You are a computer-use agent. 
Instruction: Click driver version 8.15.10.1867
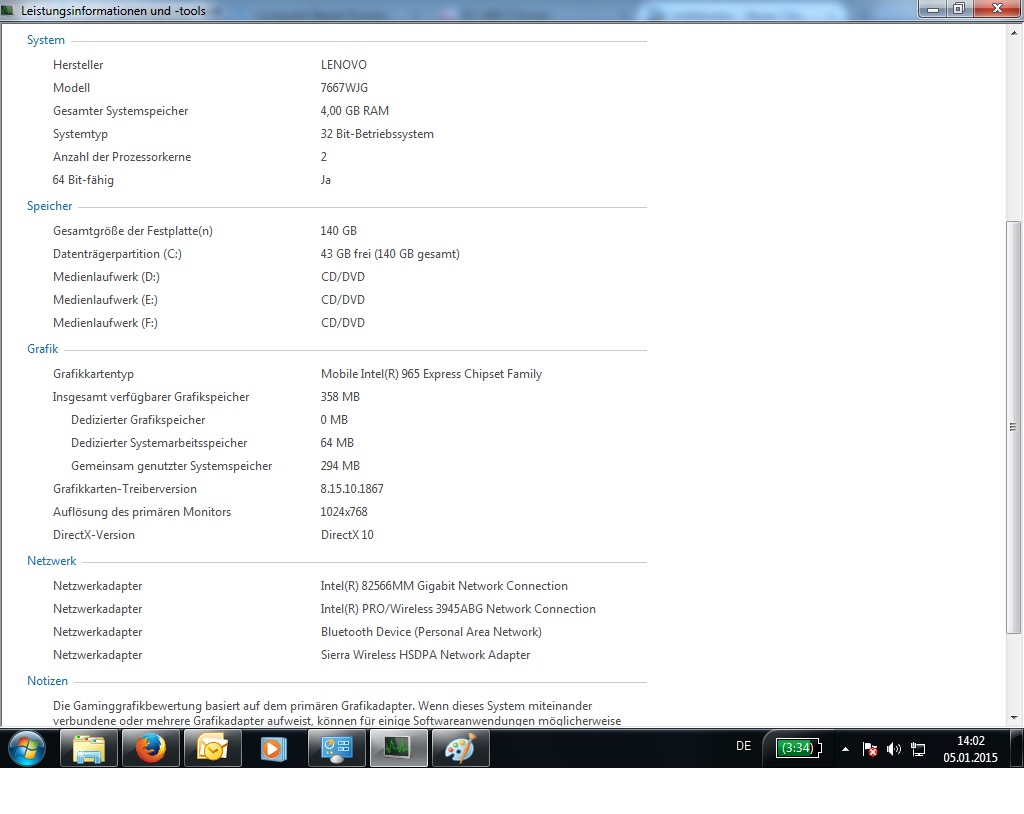(x=352, y=489)
